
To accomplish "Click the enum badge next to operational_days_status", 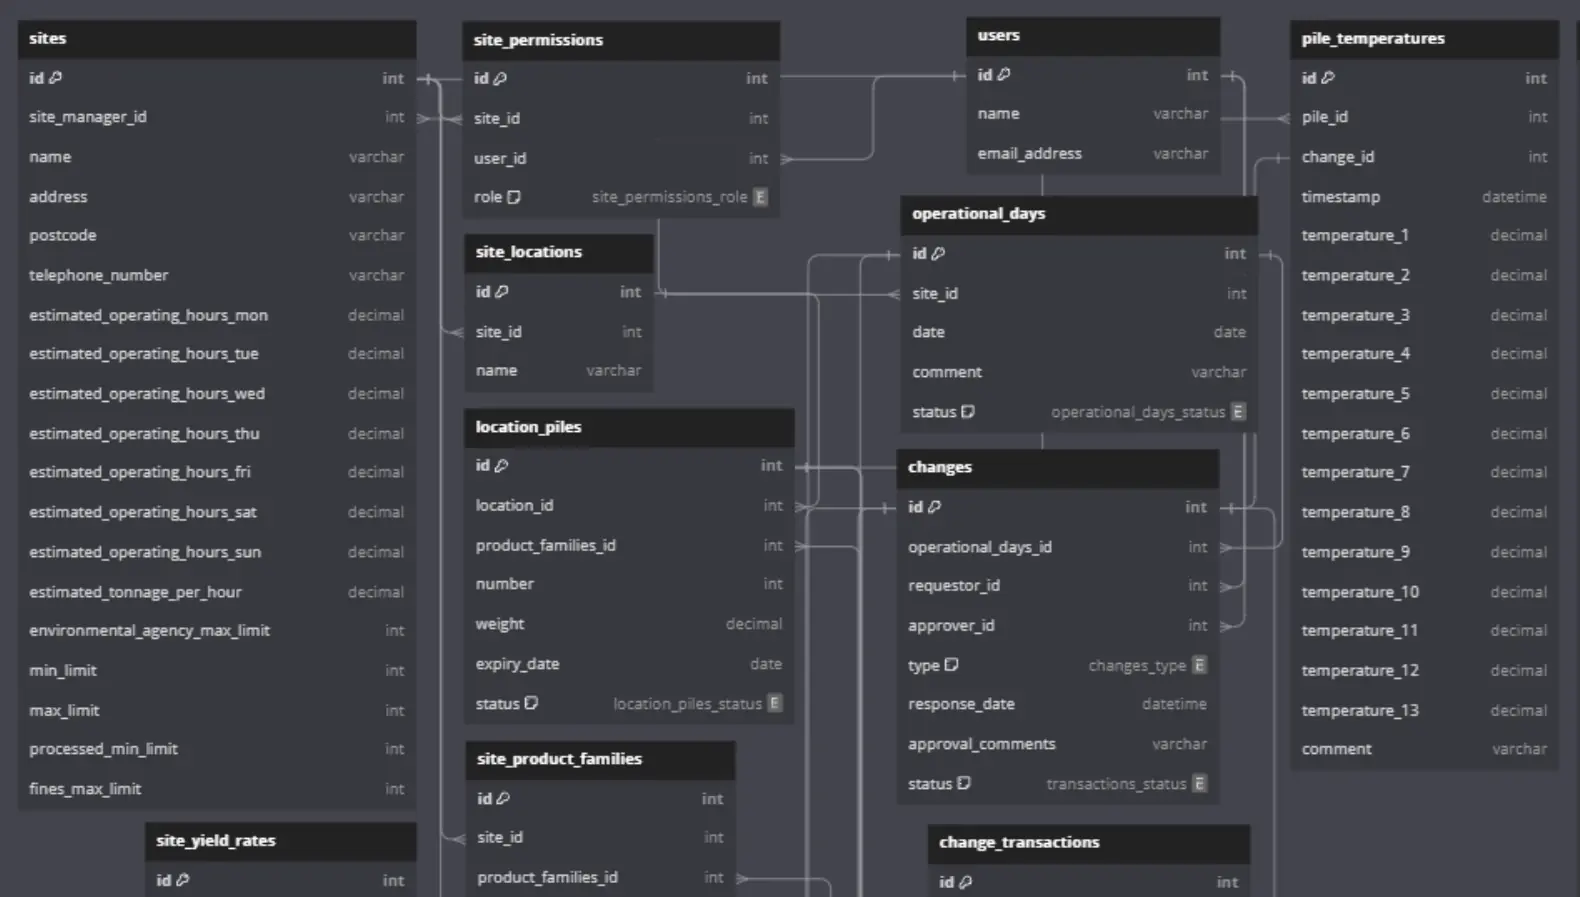I will pos(1238,412).
